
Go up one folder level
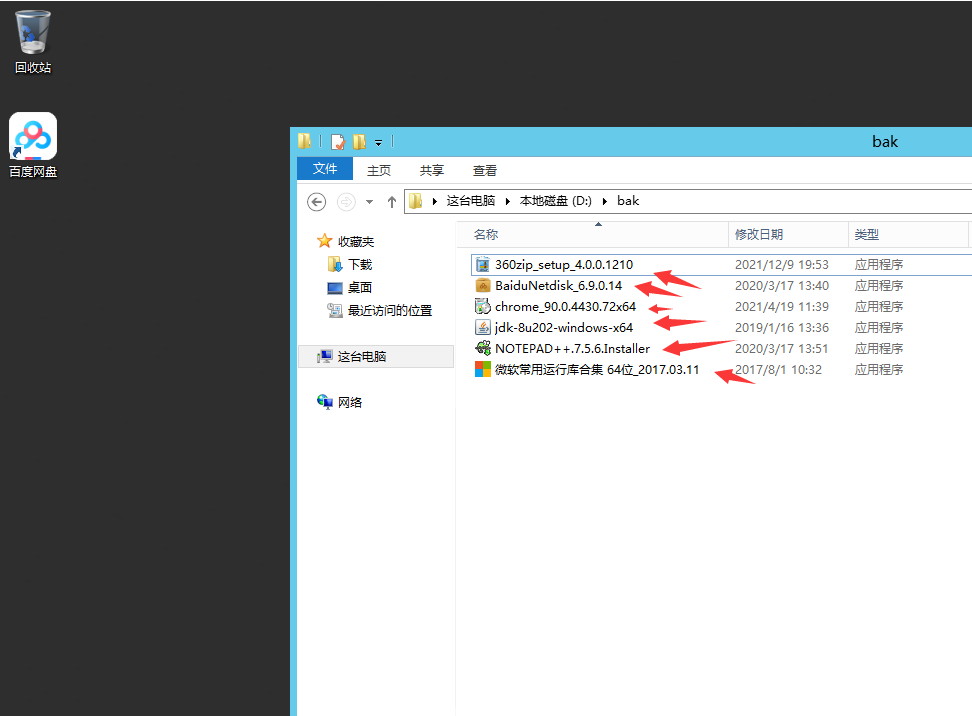391,202
